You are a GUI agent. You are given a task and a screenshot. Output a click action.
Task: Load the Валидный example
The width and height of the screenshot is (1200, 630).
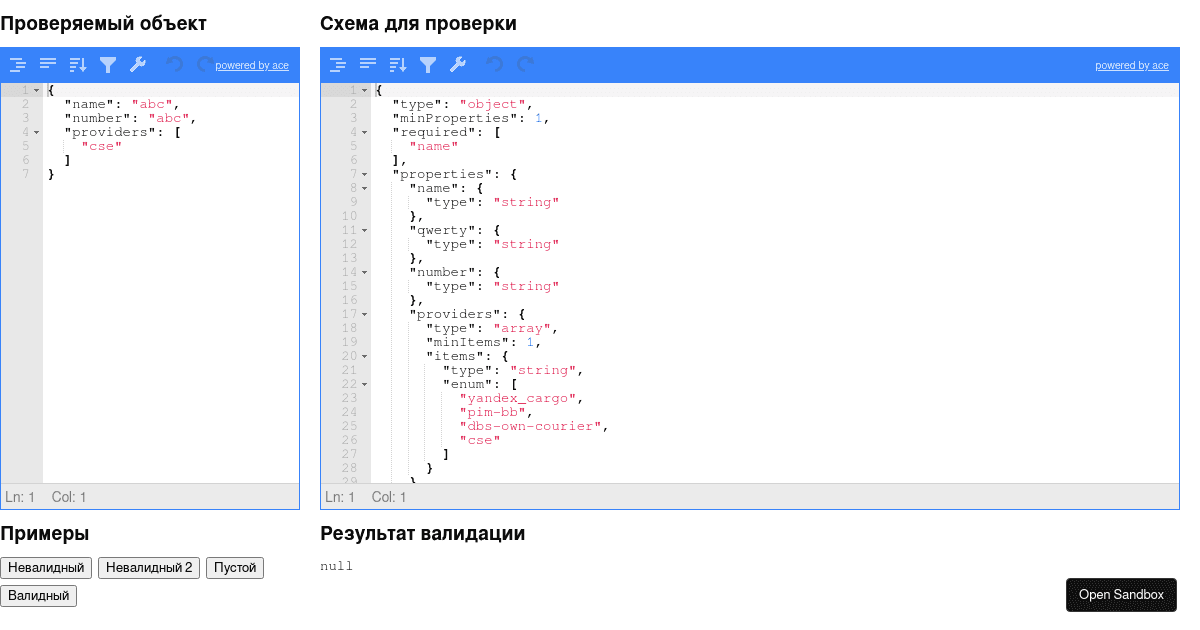pos(38,596)
